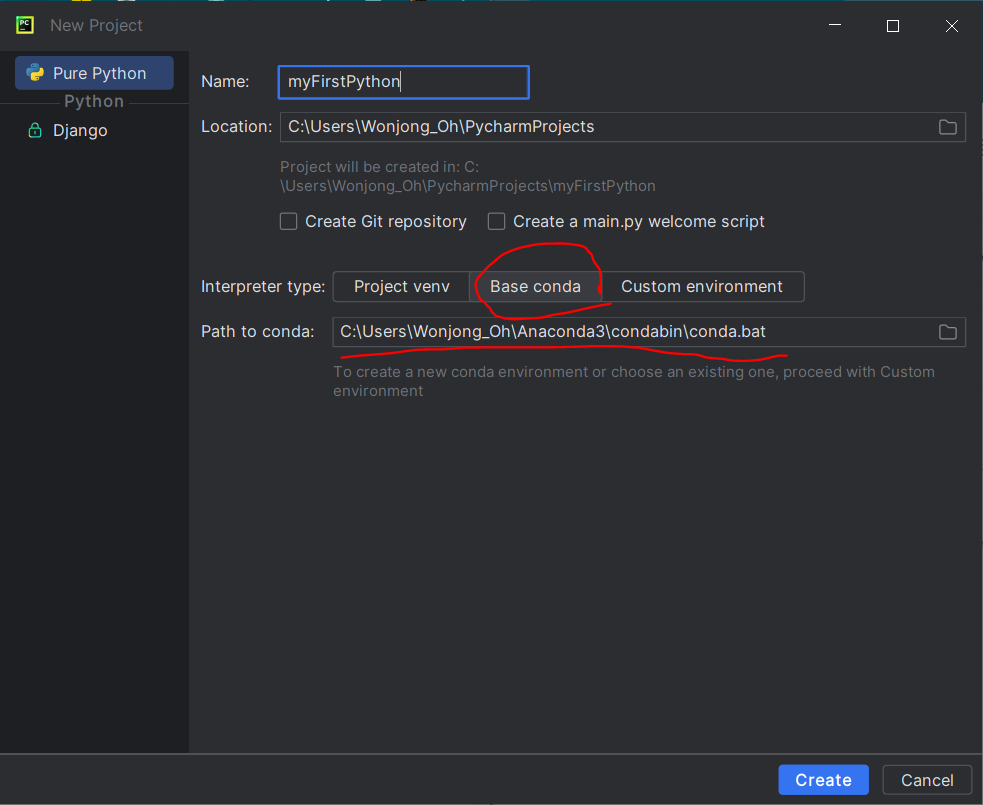This screenshot has width=983, height=805.
Task: Click the Python icon beside Pure Python
Action: pos(35,73)
